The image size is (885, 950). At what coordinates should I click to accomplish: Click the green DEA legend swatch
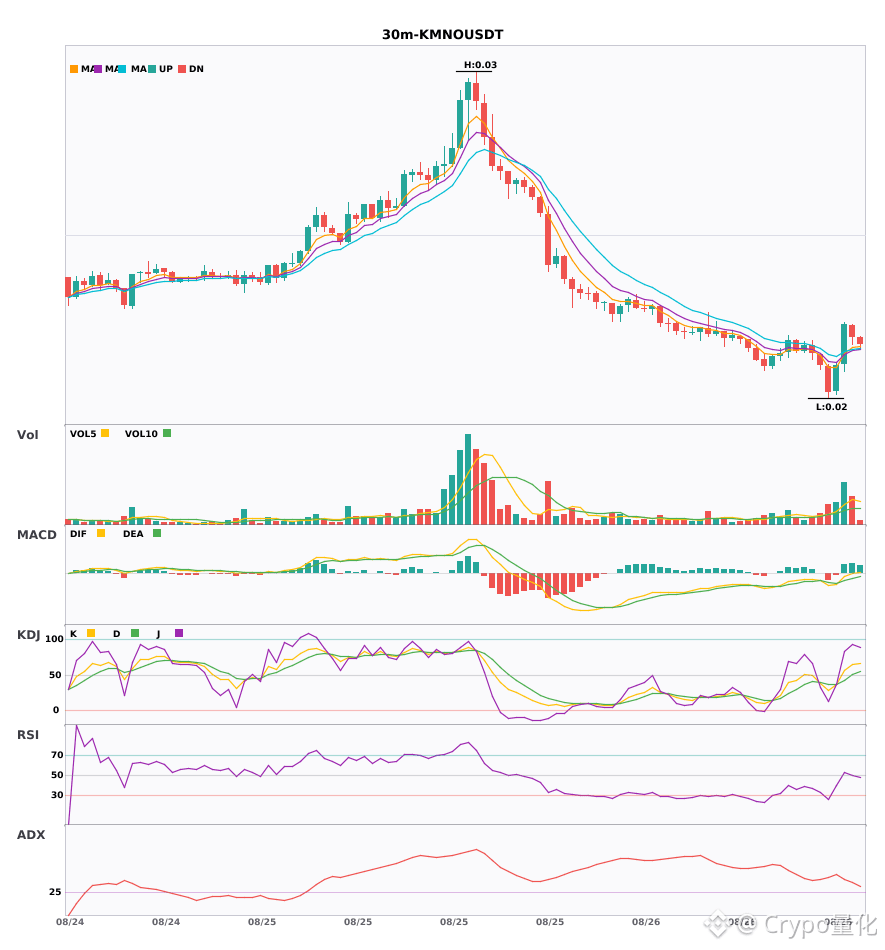pyautogui.click(x=157, y=533)
